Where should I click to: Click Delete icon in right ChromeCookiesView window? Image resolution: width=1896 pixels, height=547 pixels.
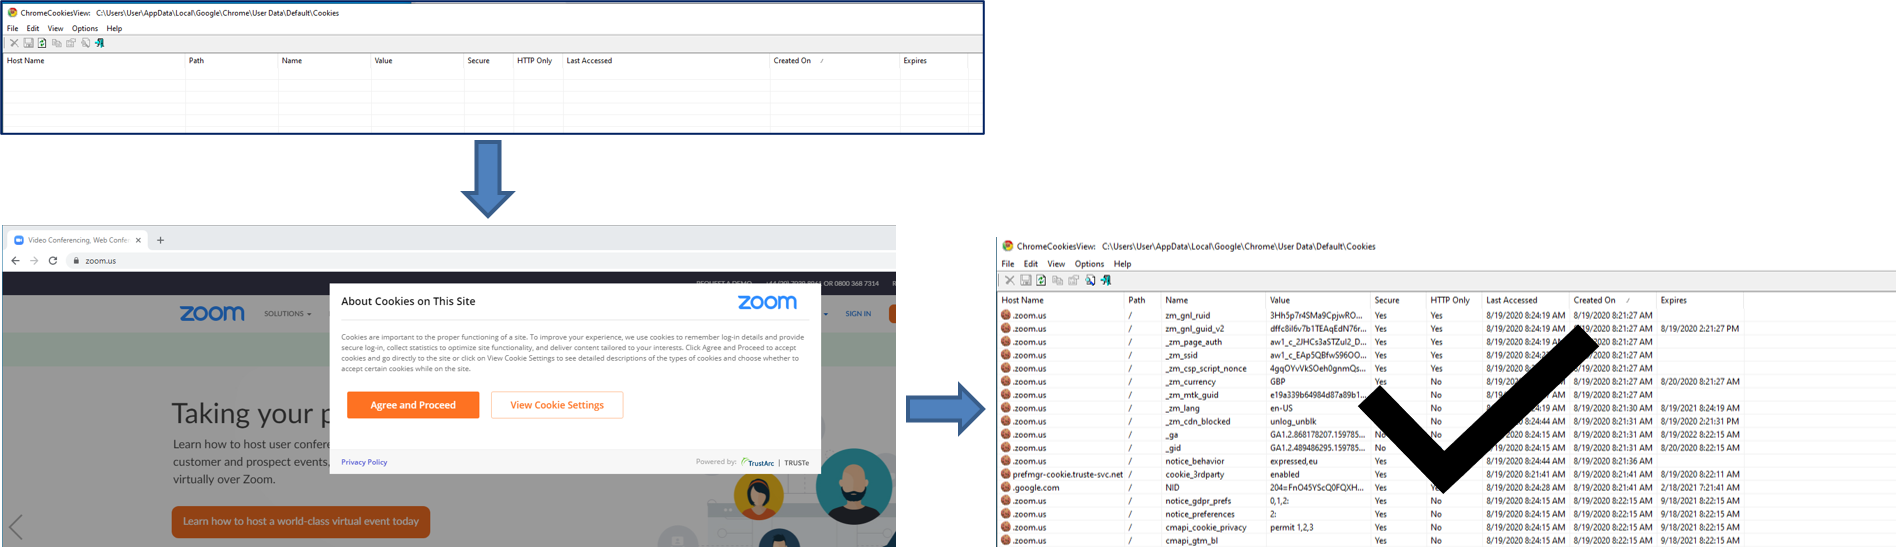(1009, 280)
